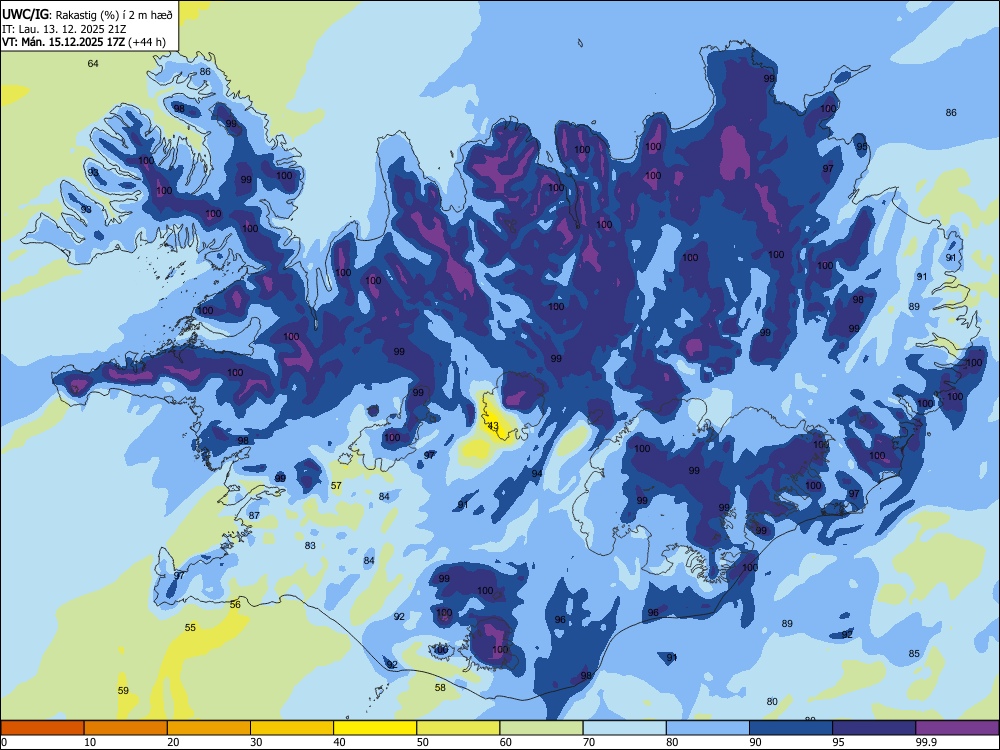Click the '99.9' legend scale label
The width and height of the screenshot is (1000, 750).
point(925,742)
